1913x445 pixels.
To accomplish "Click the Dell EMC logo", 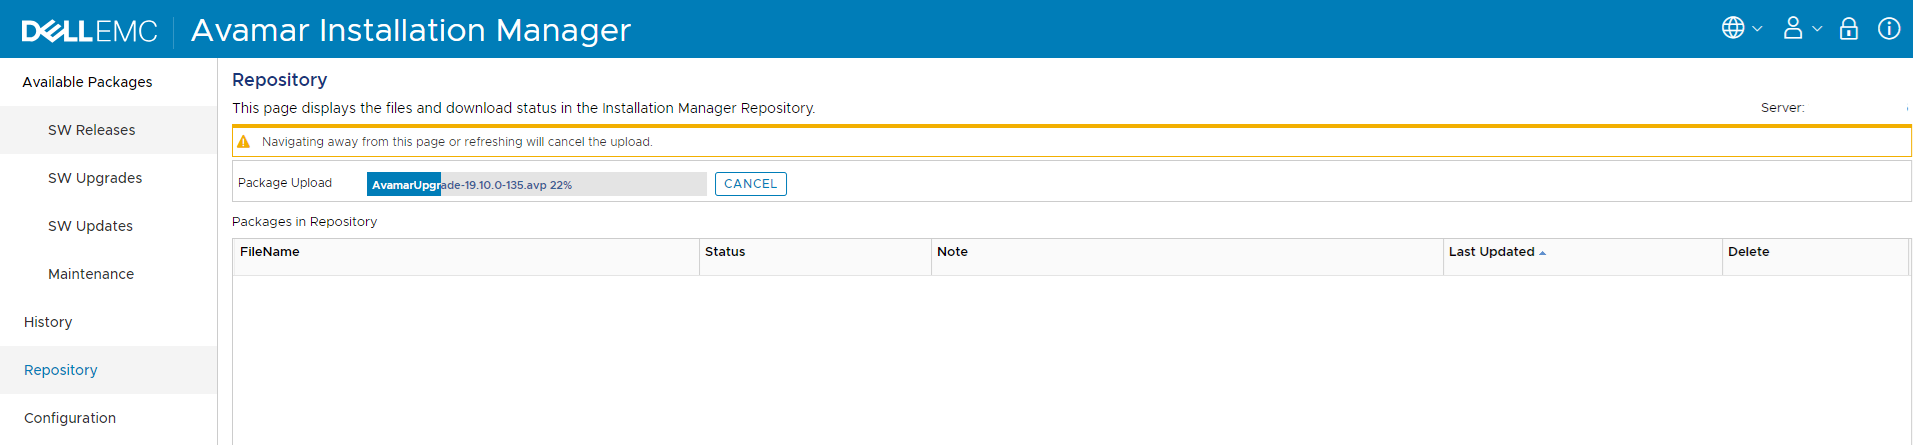I will [89, 31].
